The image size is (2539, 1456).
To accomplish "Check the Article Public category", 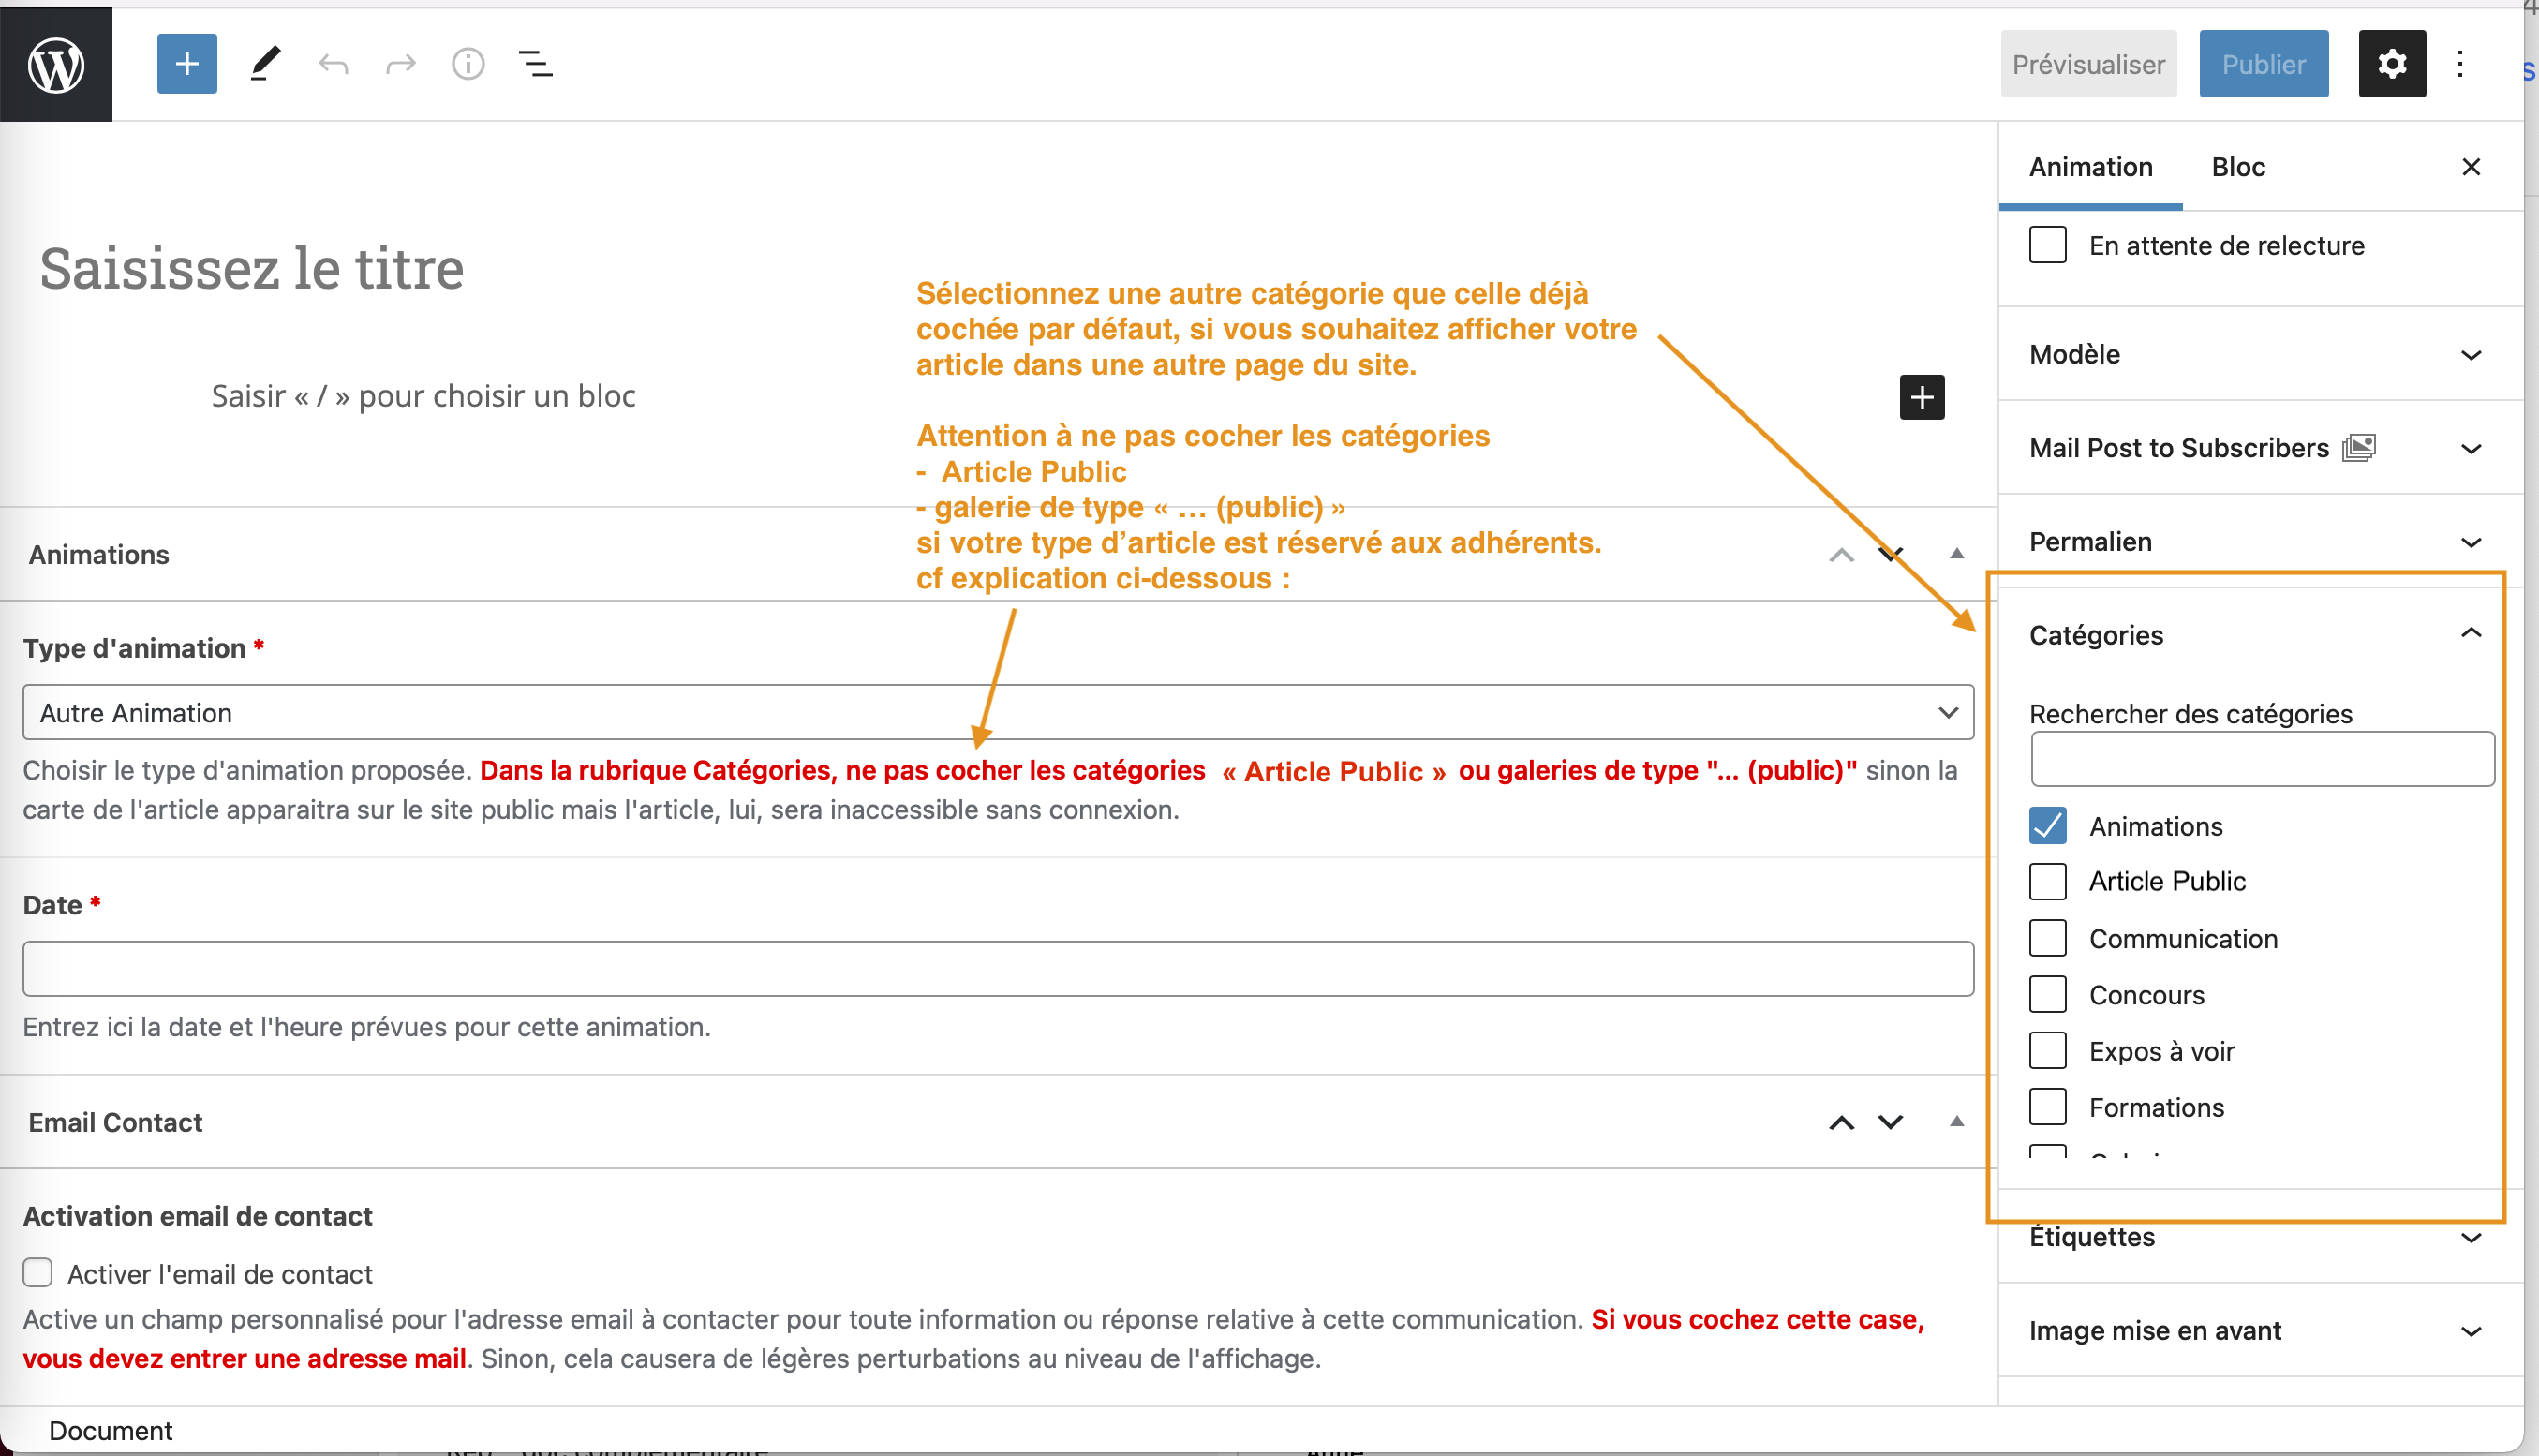I will (x=2047, y=881).
